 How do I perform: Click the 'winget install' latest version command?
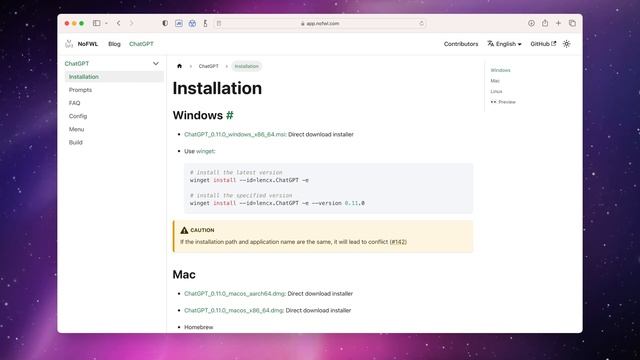pos(249,180)
